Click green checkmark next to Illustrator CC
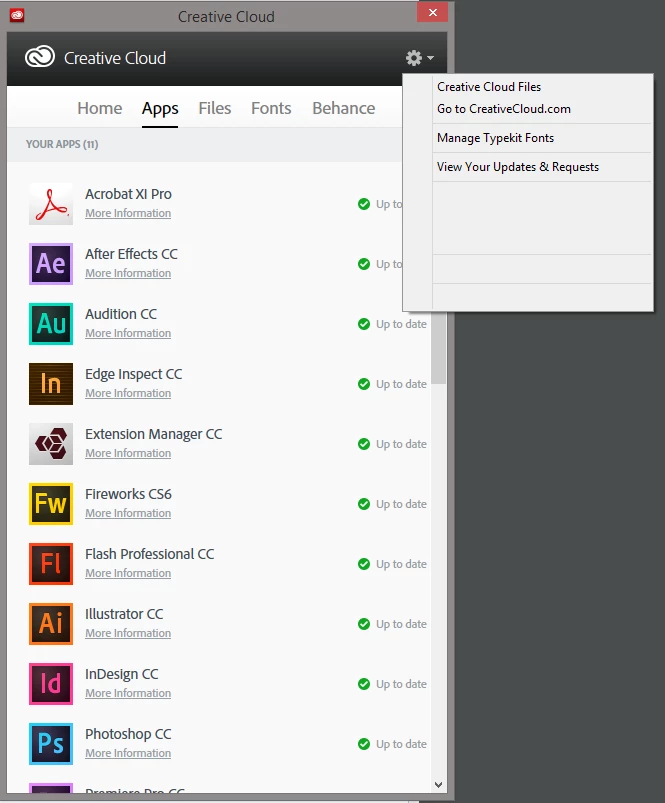Screen dimensions: 665x803 (364, 624)
